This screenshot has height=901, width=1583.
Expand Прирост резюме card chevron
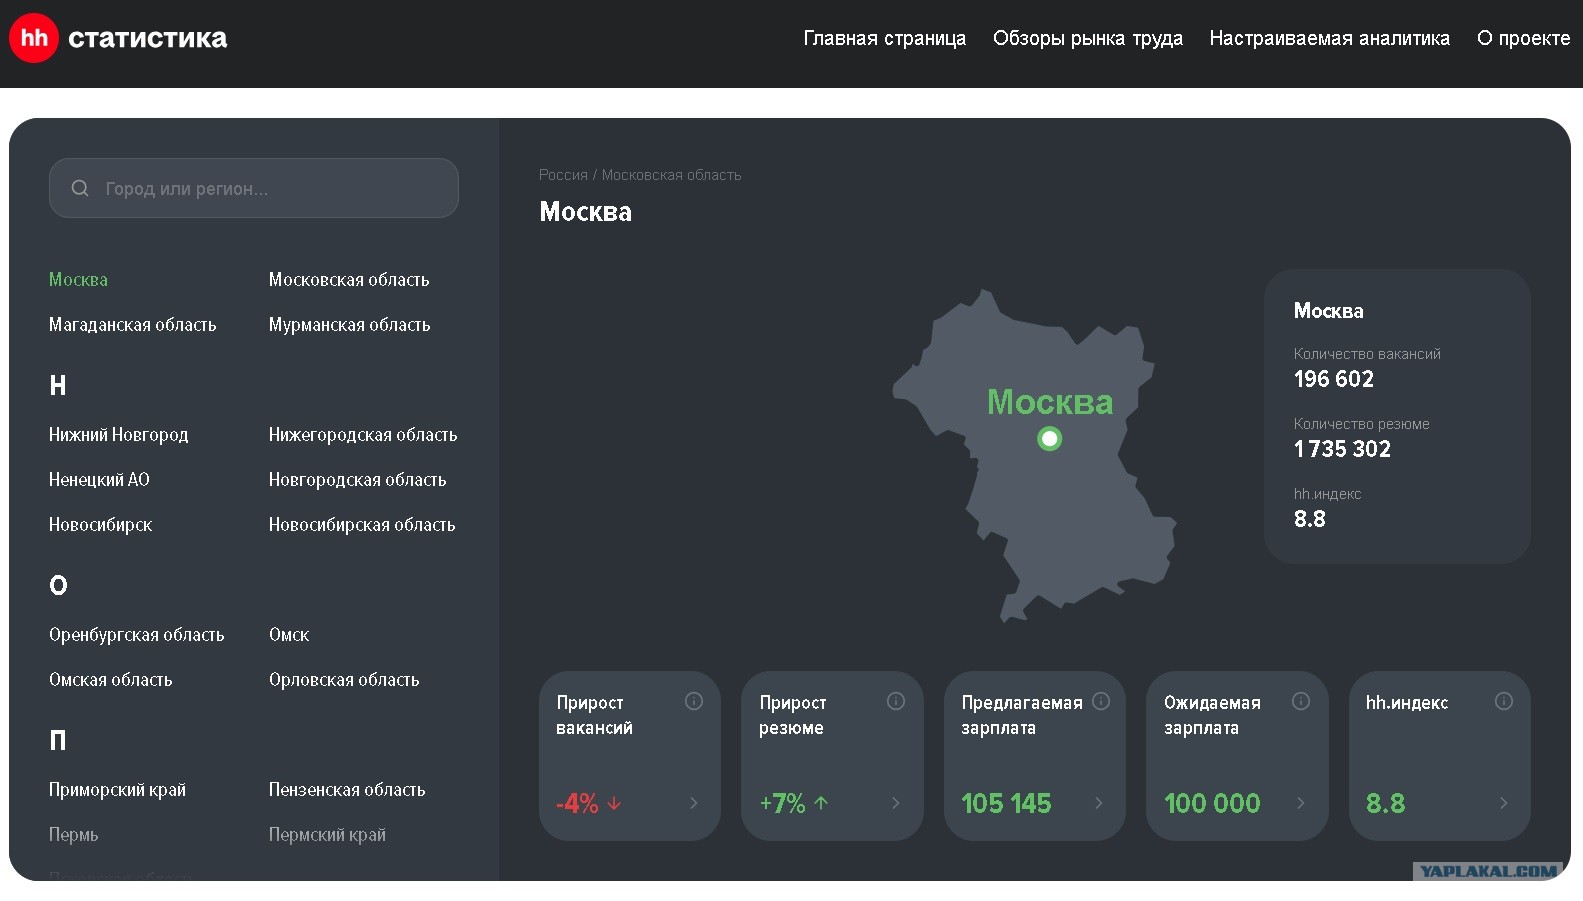(896, 803)
